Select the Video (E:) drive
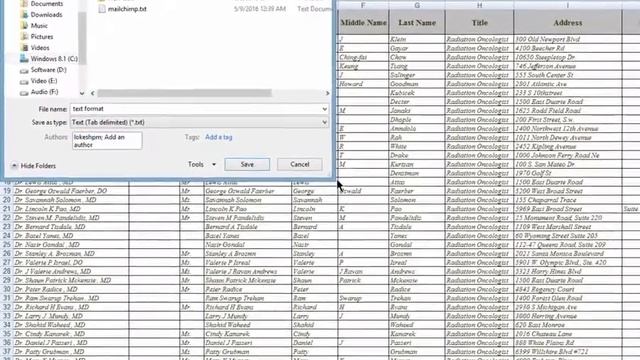 (x=44, y=81)
